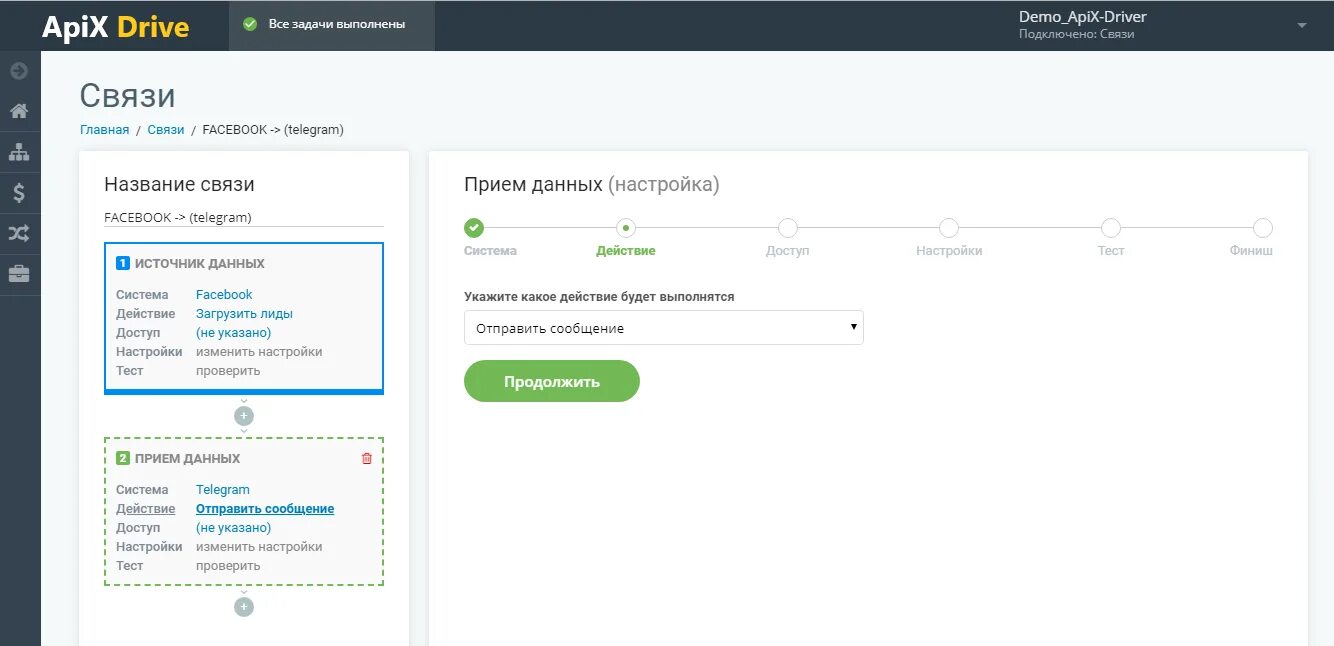Screen dimensions: 1334x646
Task: Click receiver block's проверить text
Action: coord(228,566)
